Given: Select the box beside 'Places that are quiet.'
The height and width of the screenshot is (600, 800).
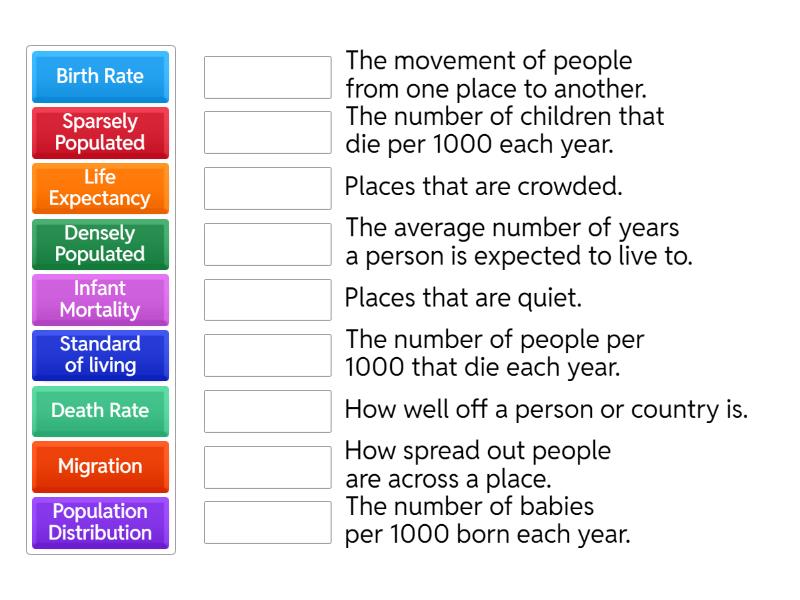Looking at the screenshot, I should pos(265,299).
